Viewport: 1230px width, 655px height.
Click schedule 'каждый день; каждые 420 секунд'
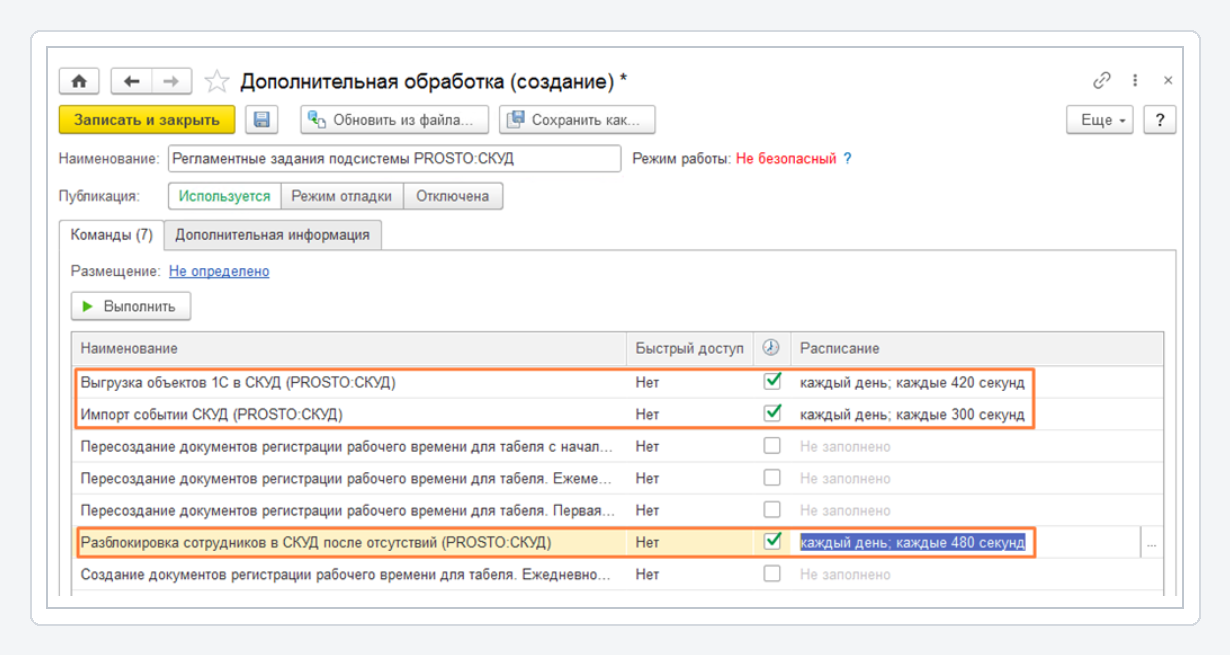[x=912, y=382]
